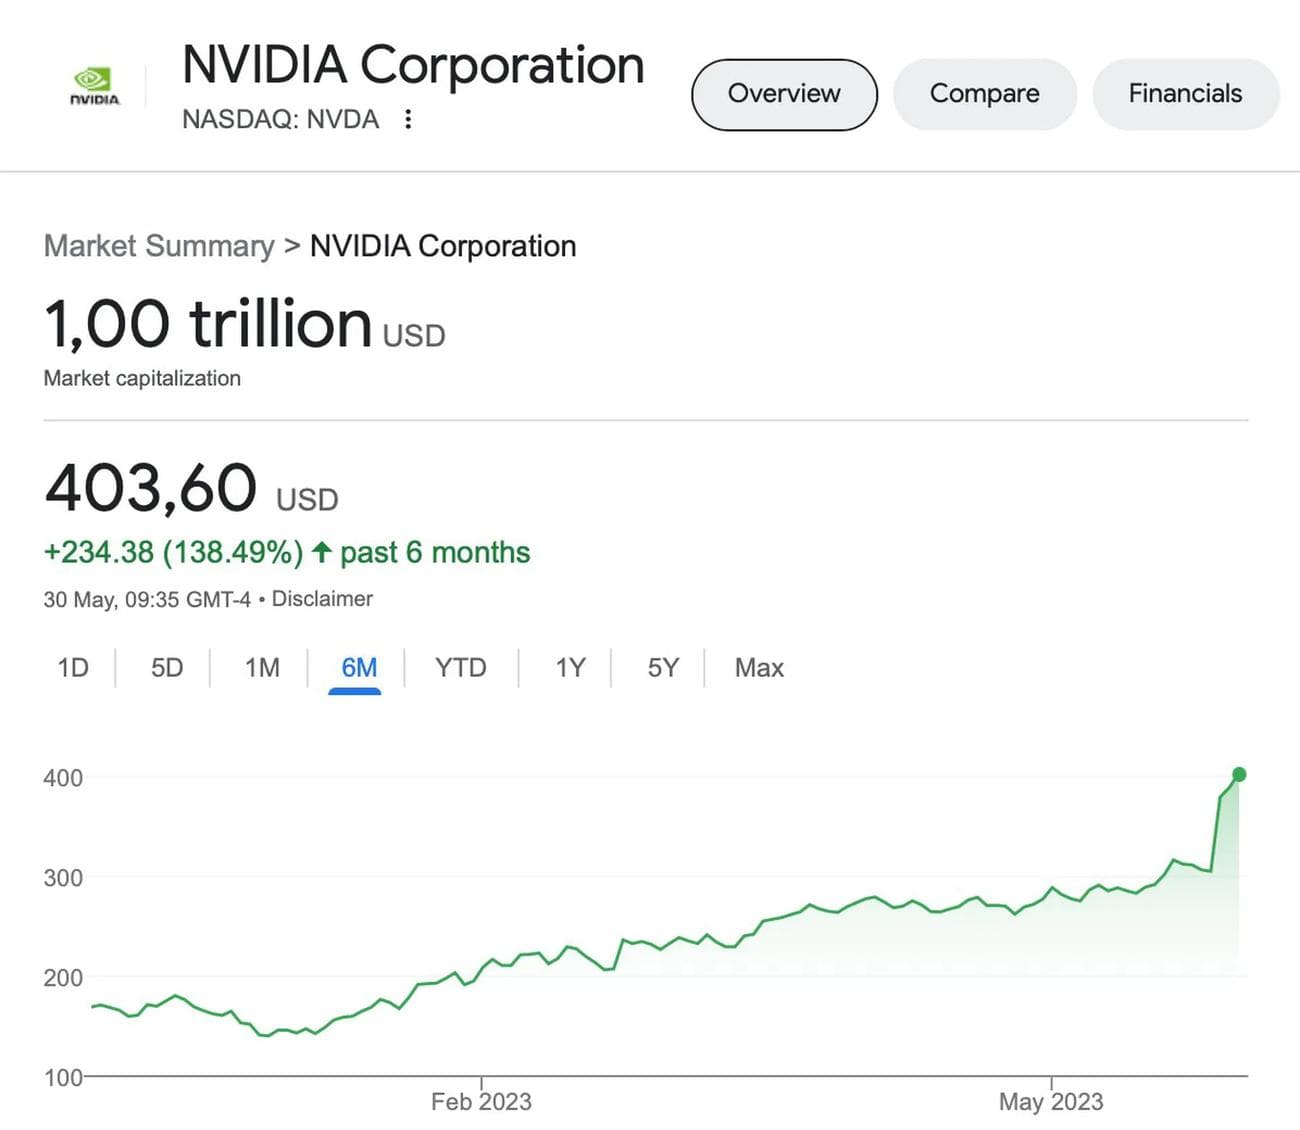The width and height of the screenshot is (1300, 1130).
Task: Click the currently active 6M range indicator
Action: (x=357, y=667)
